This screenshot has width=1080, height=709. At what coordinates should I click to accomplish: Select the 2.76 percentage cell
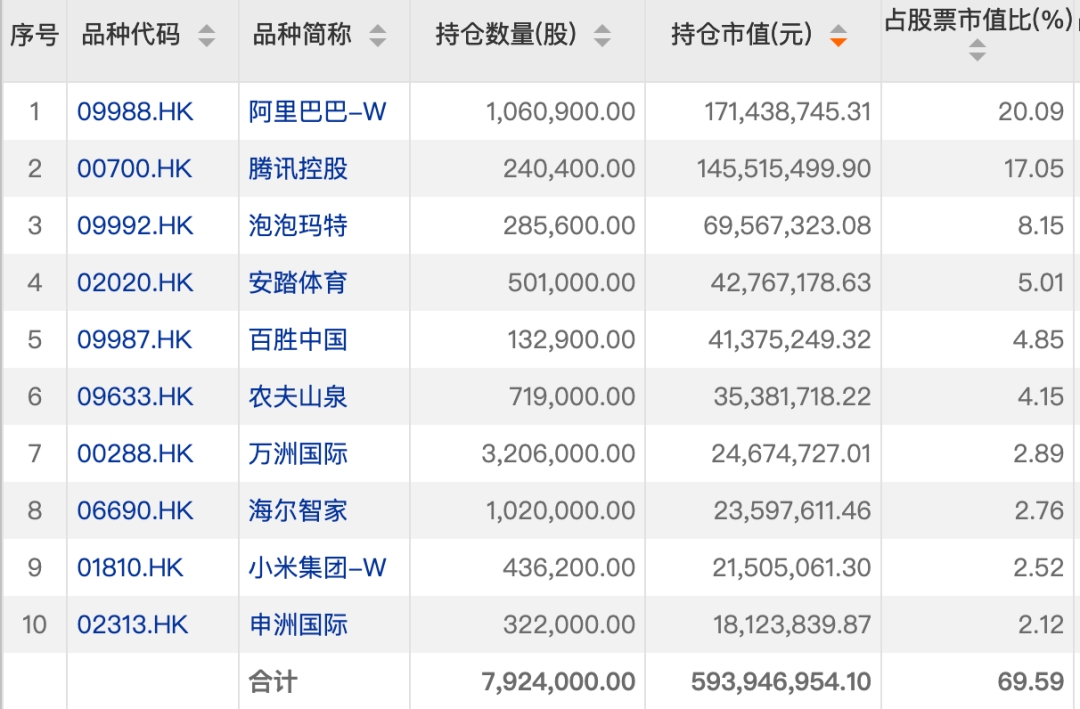click(x=1039, y=511)
